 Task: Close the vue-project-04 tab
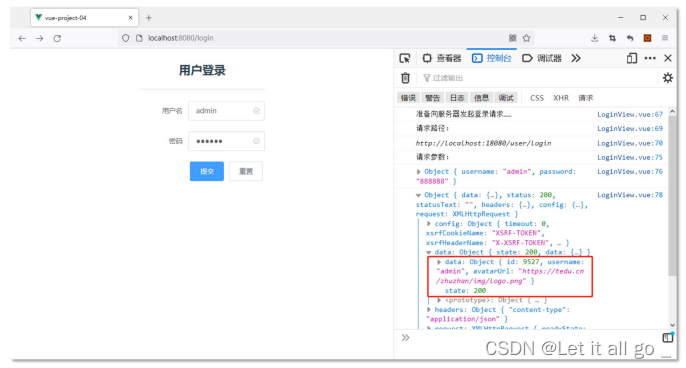click(x=130, y=18)
